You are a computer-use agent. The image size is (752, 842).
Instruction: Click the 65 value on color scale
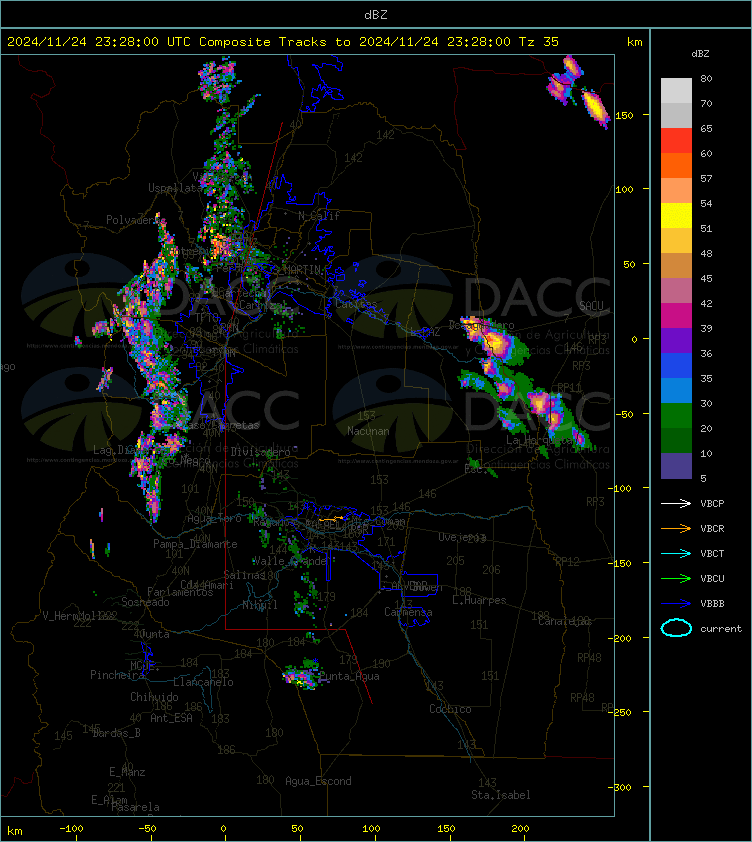click(x=706, y=128)
